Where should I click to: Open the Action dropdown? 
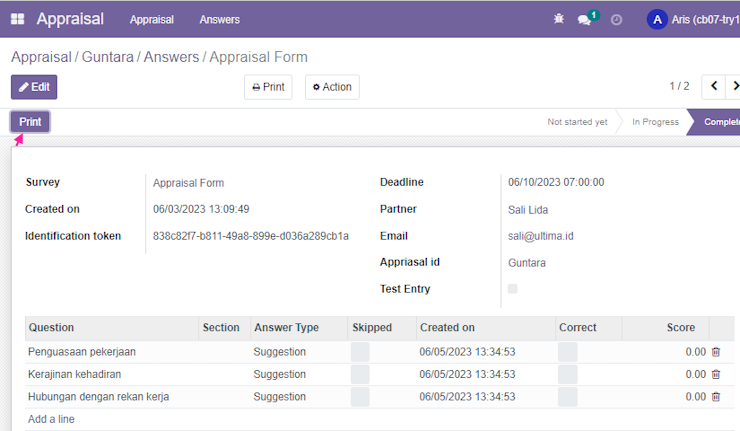[332, 87]
